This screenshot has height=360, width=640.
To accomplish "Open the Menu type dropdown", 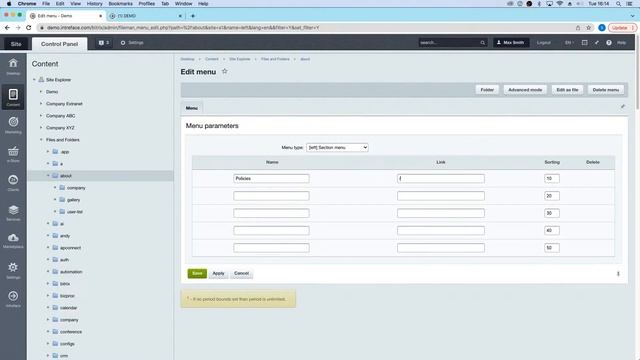I will pos(337,147).
